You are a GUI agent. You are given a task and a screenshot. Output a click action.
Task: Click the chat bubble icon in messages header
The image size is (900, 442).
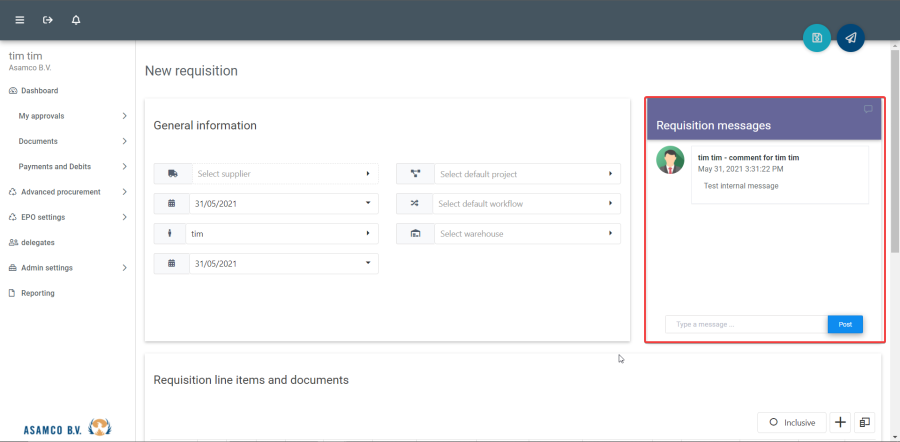[x=868, y=109]
